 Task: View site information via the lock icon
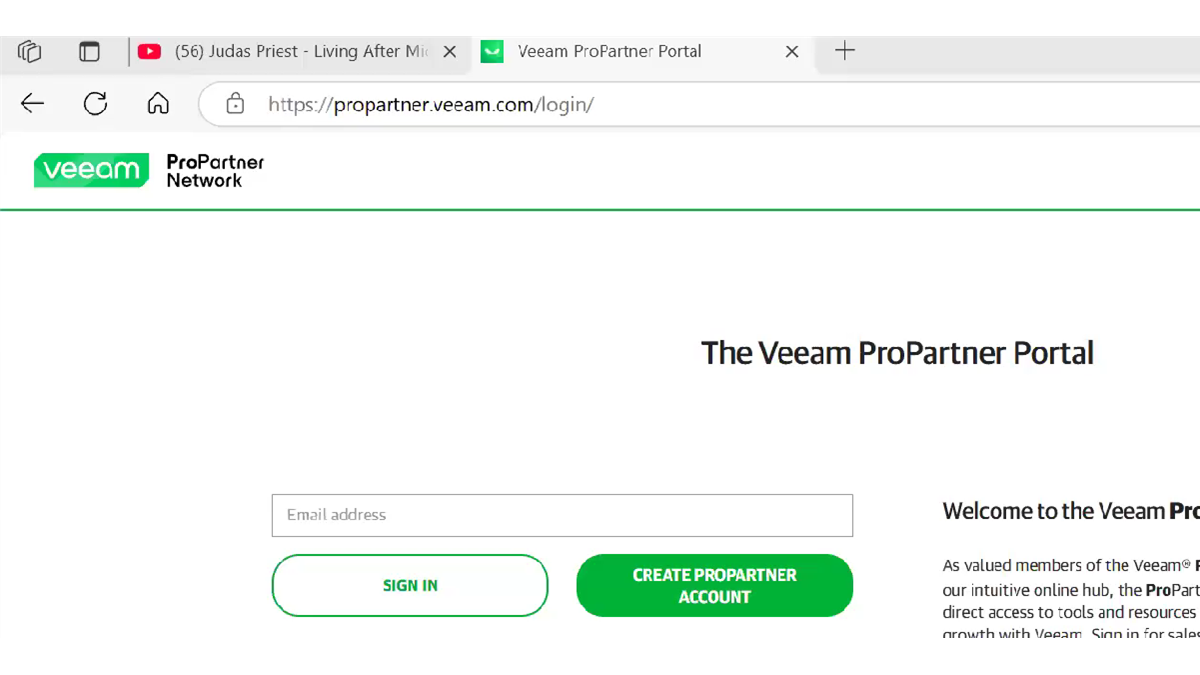point(235,104)
